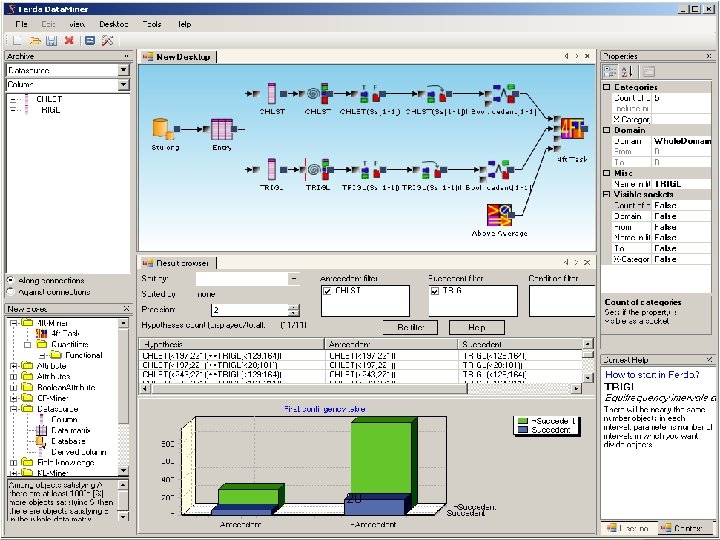Select the first hypothesis row in table
This screenshot has width=720, height=540.
(x=360, y=355)
